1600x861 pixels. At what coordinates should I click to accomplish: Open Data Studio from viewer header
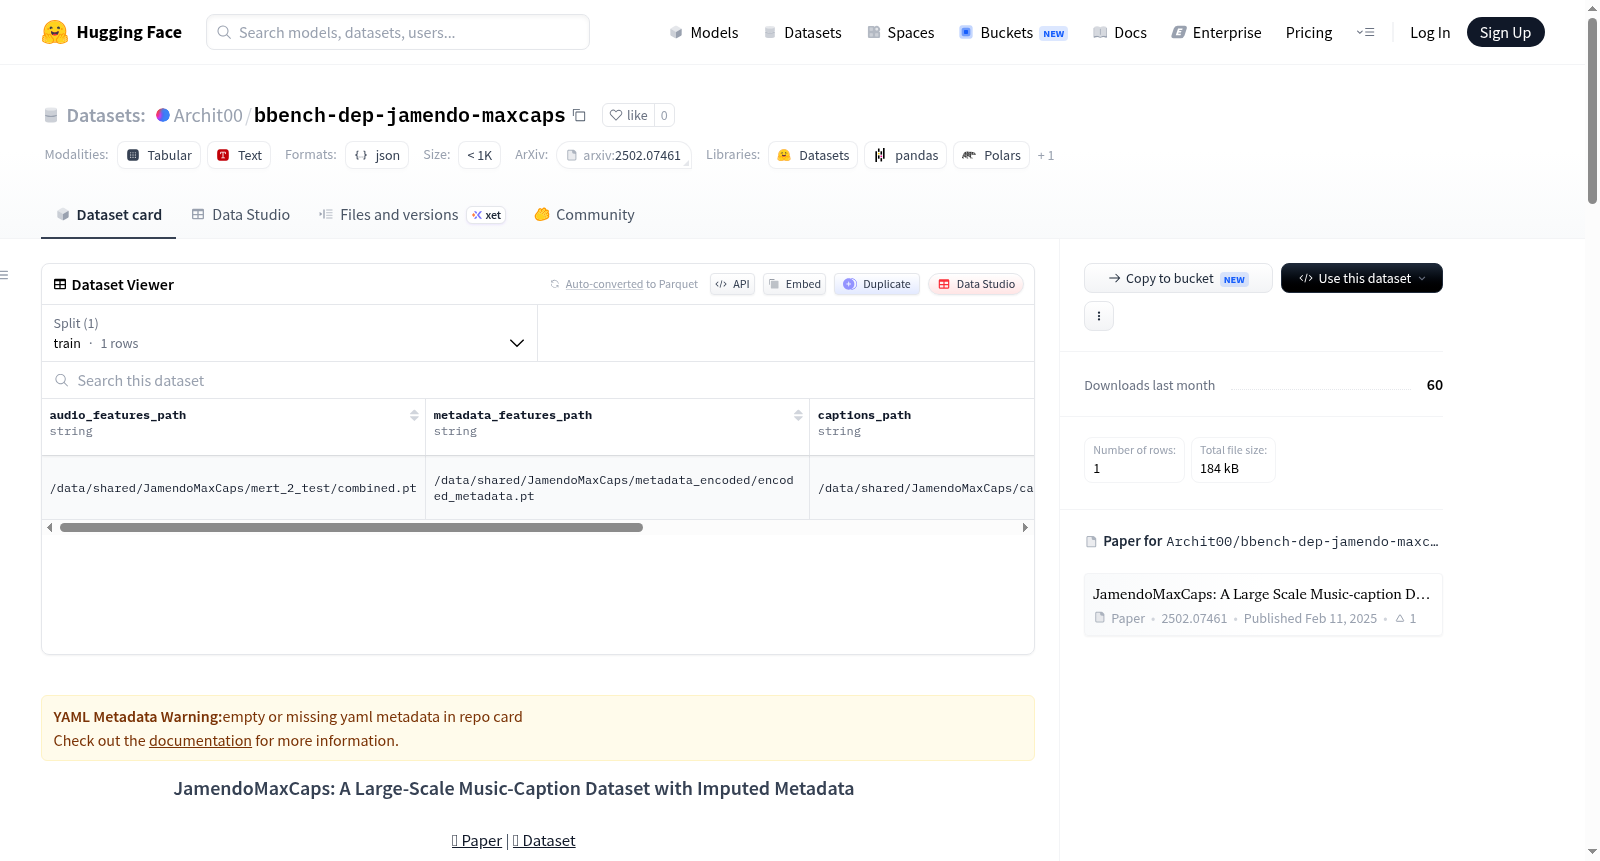pyautogui.click(x=975, y=284)
